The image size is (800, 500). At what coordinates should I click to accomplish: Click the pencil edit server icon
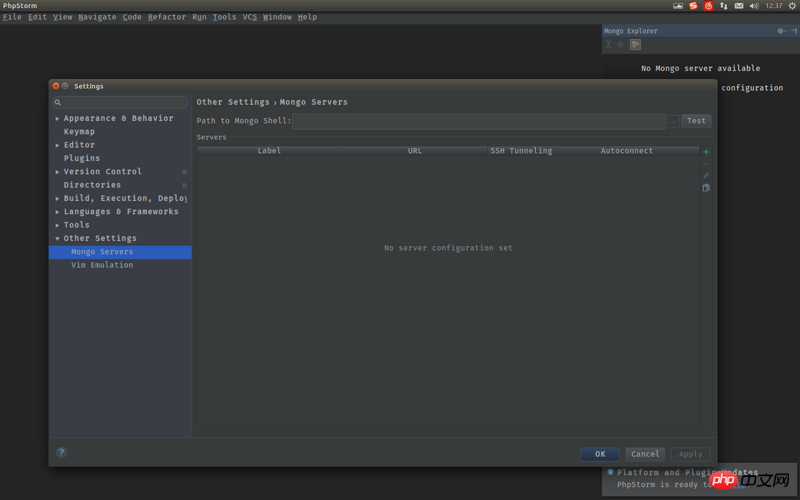coord(706,176)
